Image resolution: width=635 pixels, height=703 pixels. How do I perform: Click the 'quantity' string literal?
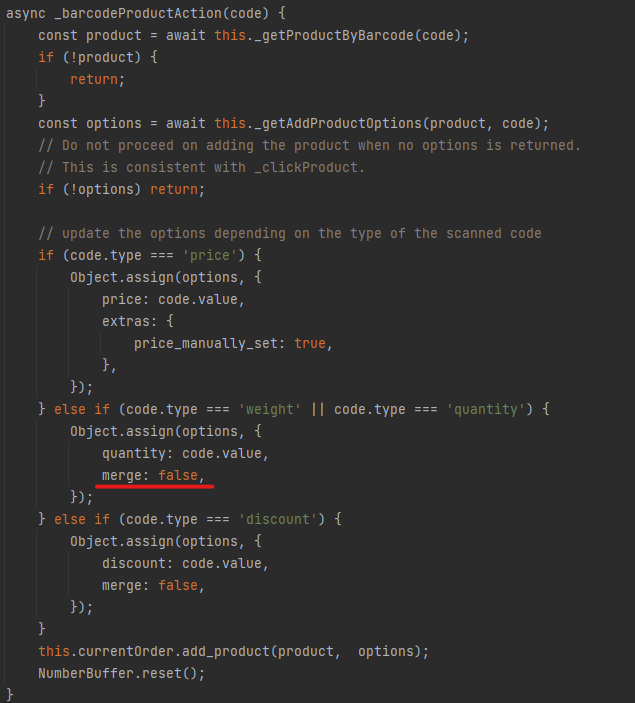tap(486, 409)
